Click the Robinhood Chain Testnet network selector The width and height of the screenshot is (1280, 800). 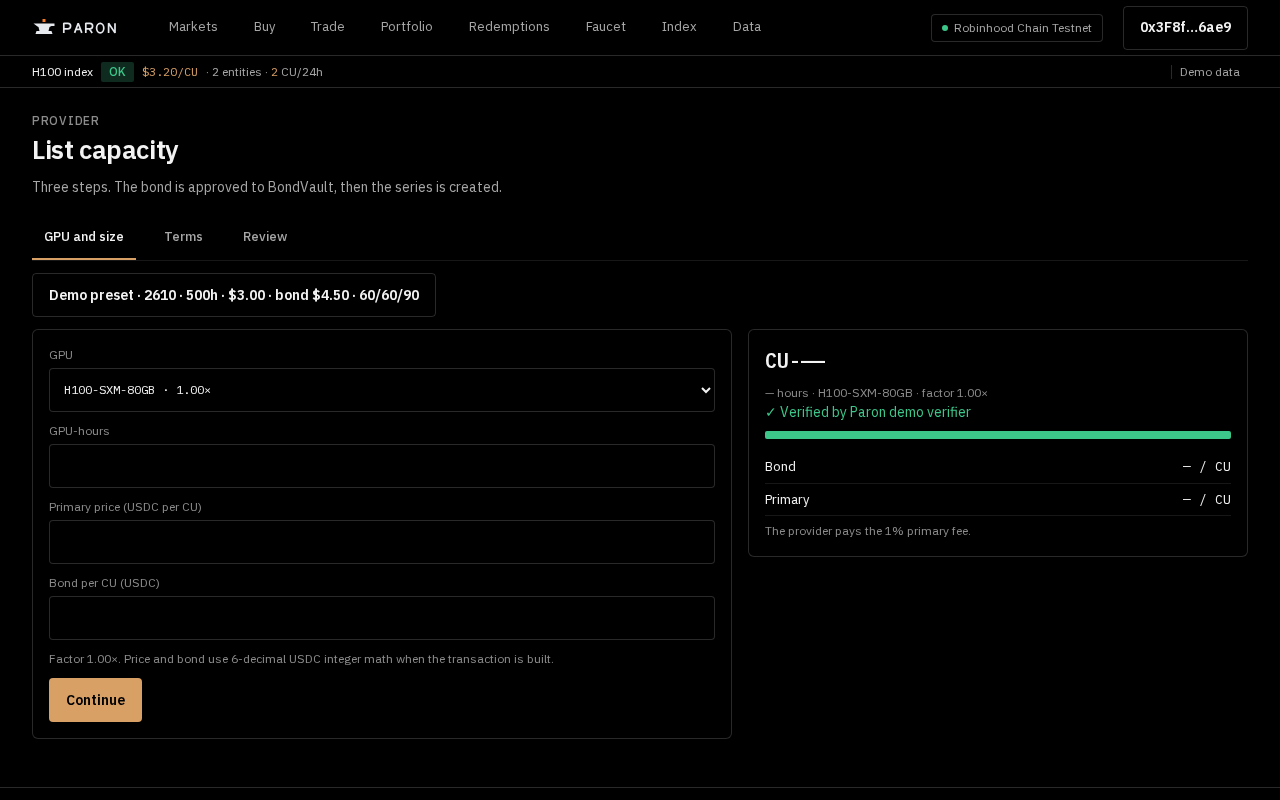point(1017,28)
